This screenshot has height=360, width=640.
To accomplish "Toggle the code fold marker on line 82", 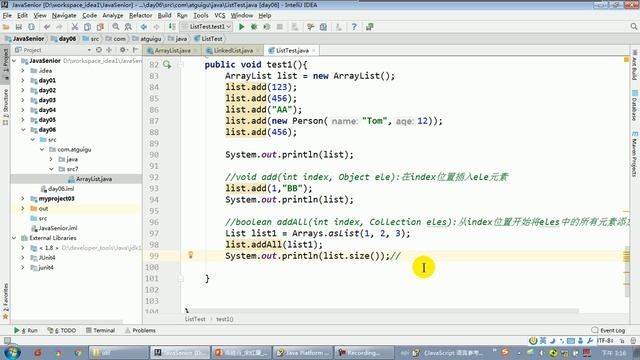I will (x=180, y=64).
